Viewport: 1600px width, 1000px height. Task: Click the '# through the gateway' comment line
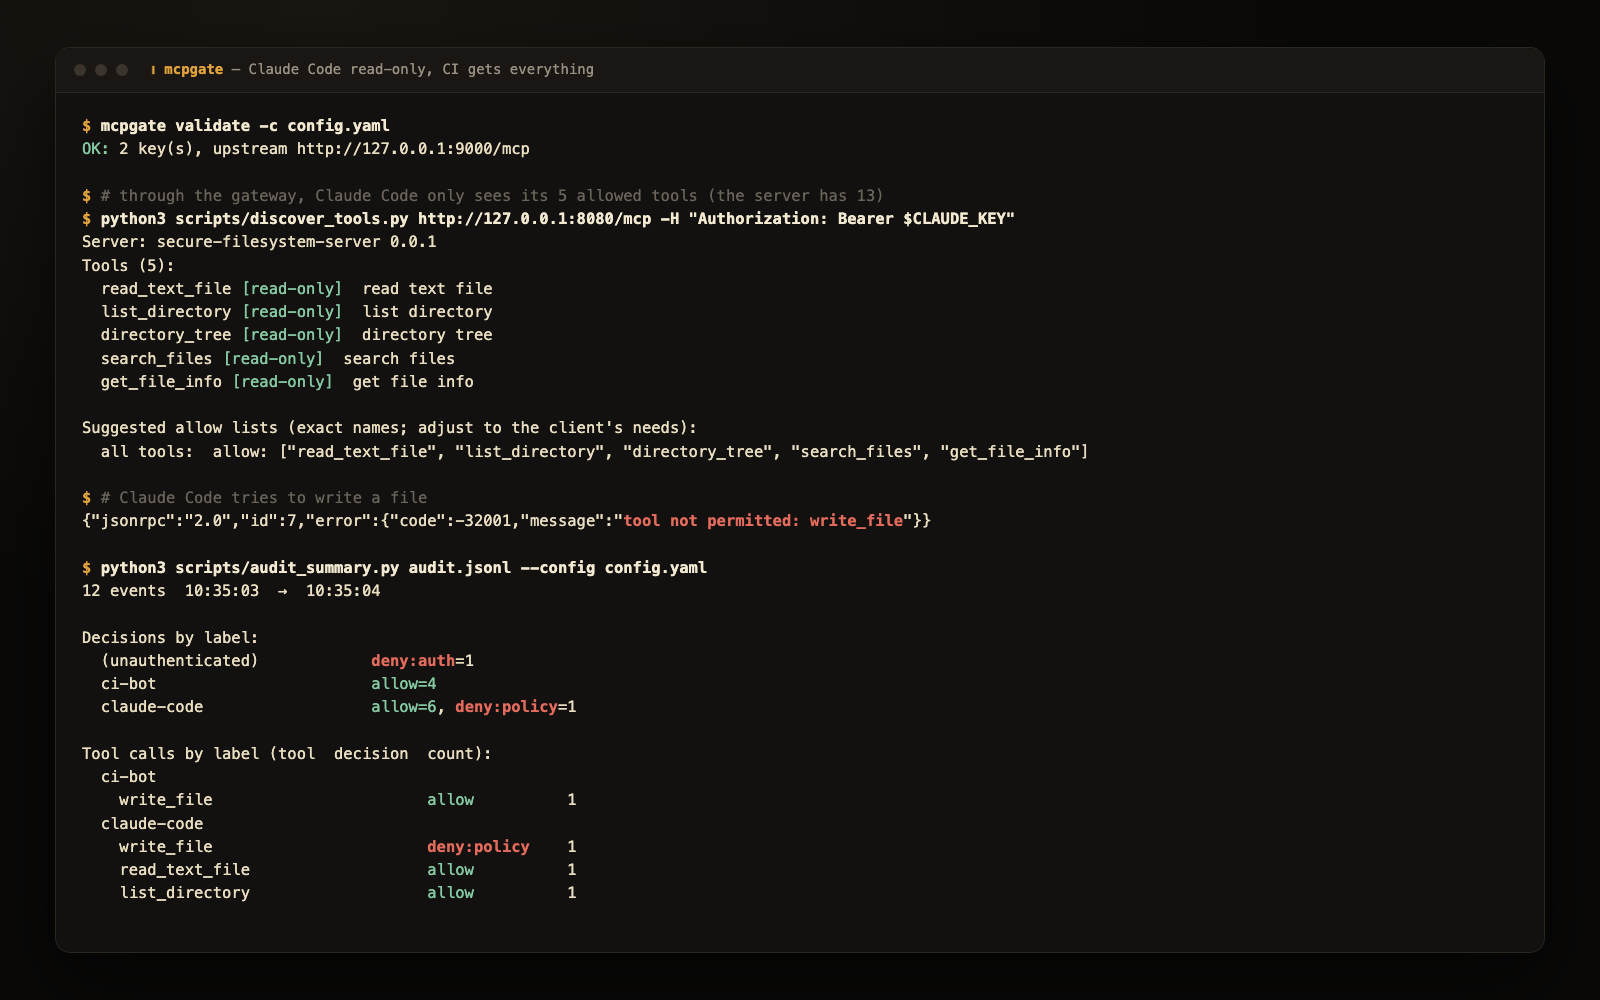click(492, 196)
